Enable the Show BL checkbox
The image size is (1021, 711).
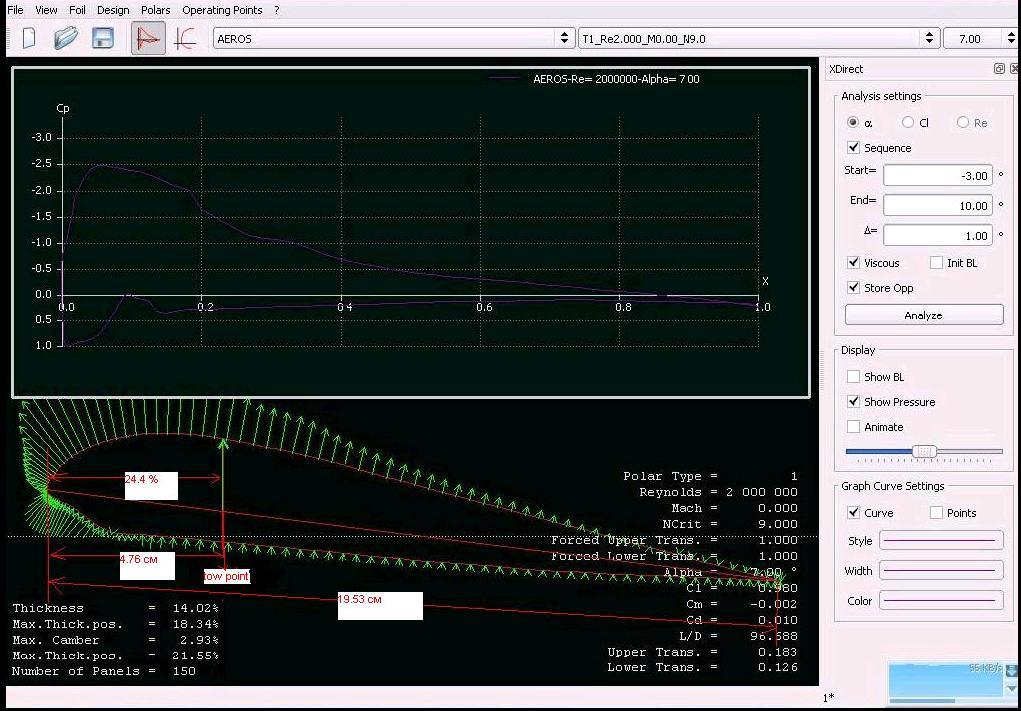853,377
